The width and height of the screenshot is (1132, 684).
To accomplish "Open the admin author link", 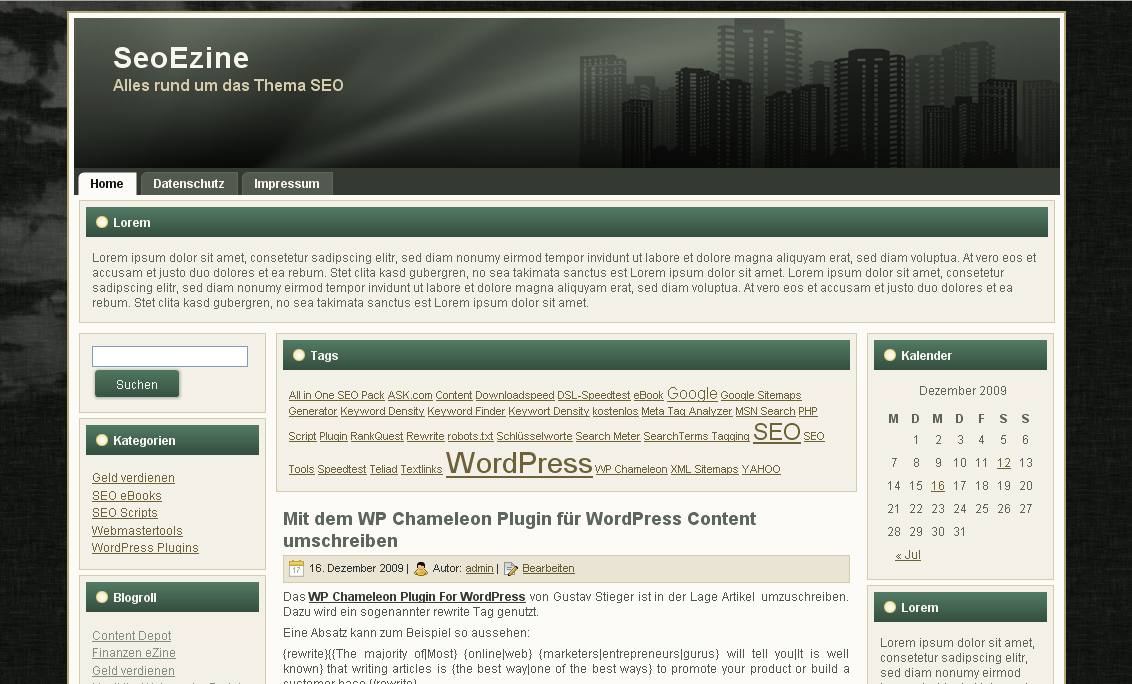I will [x=479, y=568].
